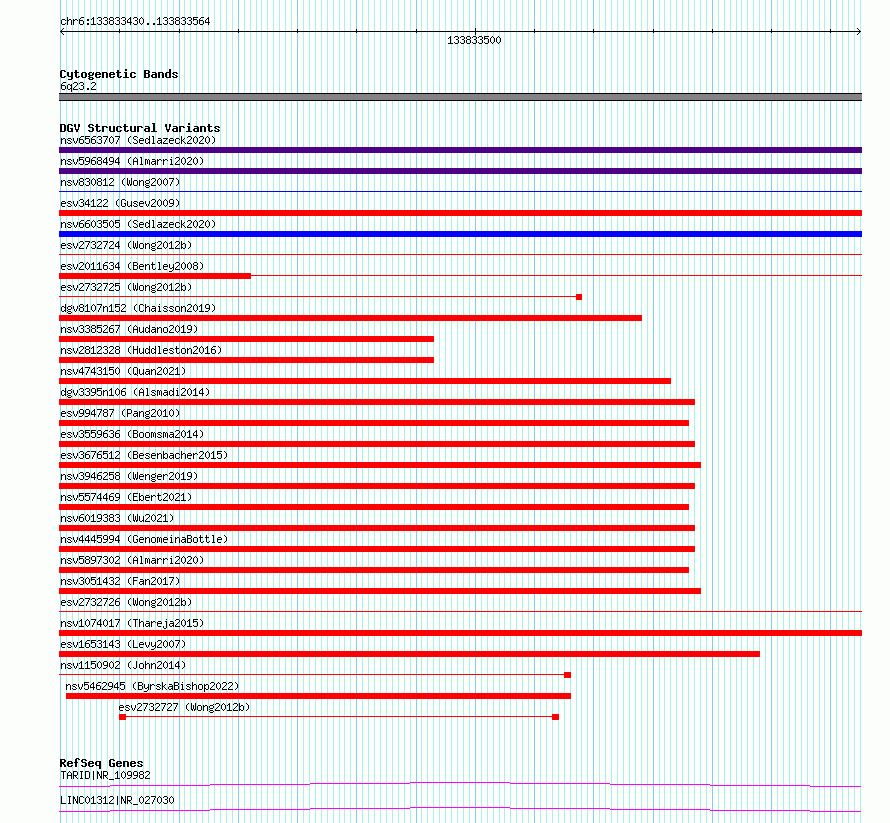Image resolution: width=890 pixels, height=823 pixels.
Task: Open variant dgv3395n106 (Alsmadi2014)
Action: 135,392
